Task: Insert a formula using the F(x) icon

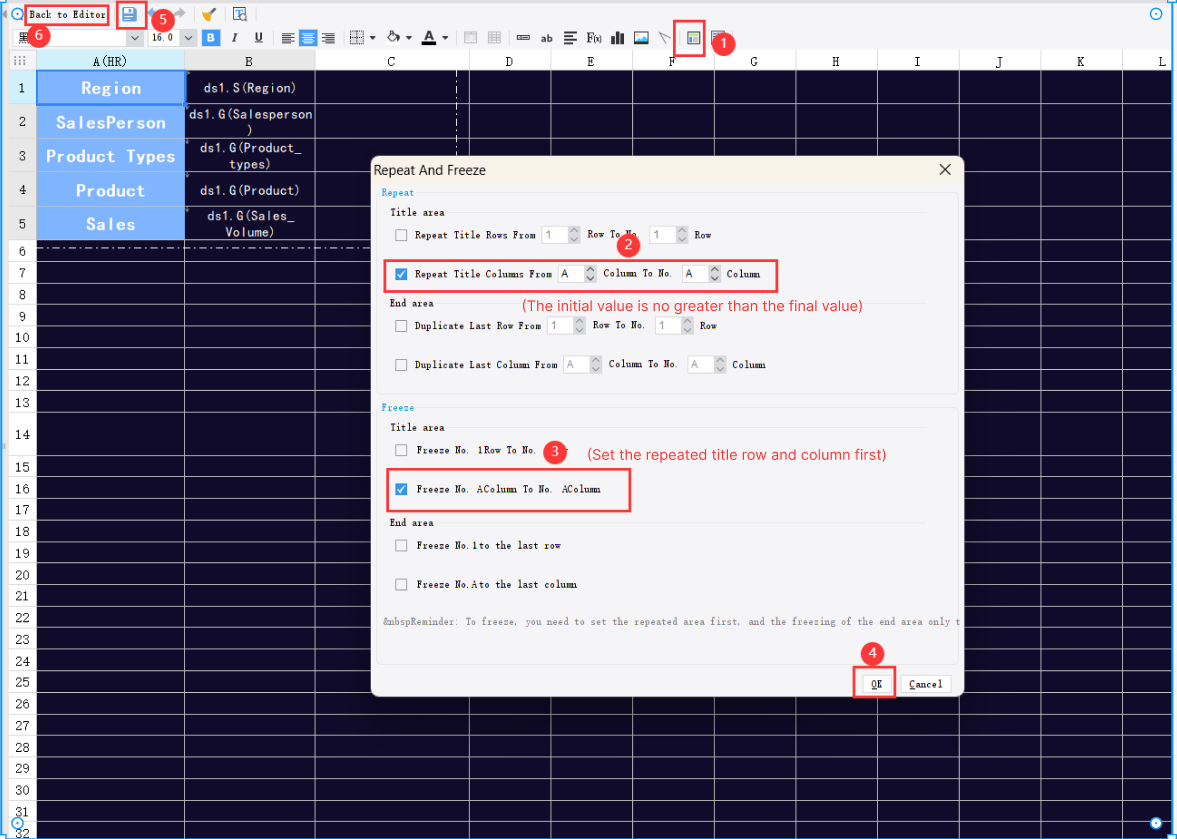Action: tap(592, 37)
